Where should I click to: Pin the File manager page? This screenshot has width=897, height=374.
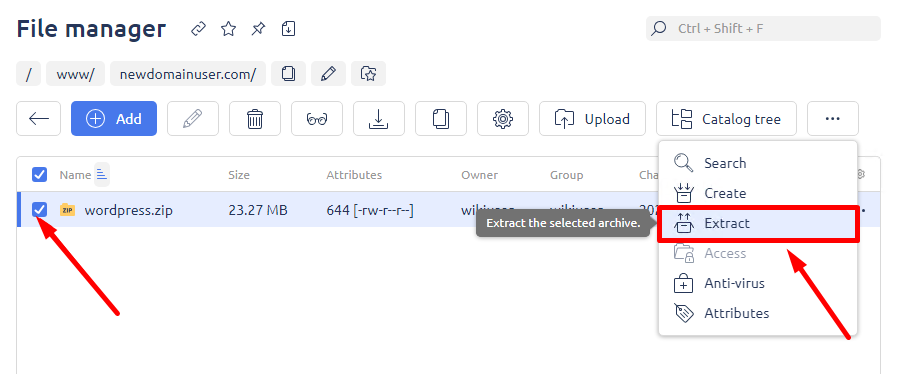pyautogui.click(x=259, y=29)
